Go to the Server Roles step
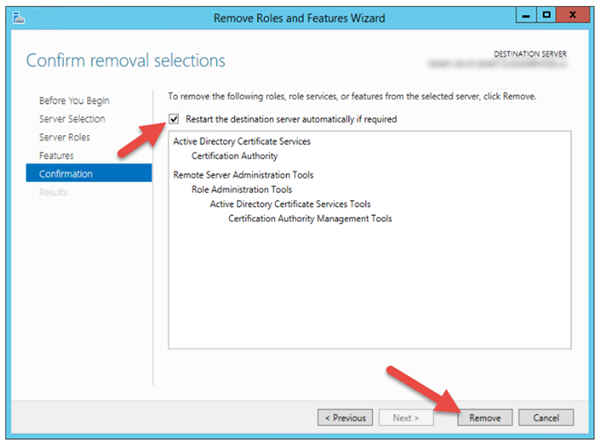 (64, 137)
